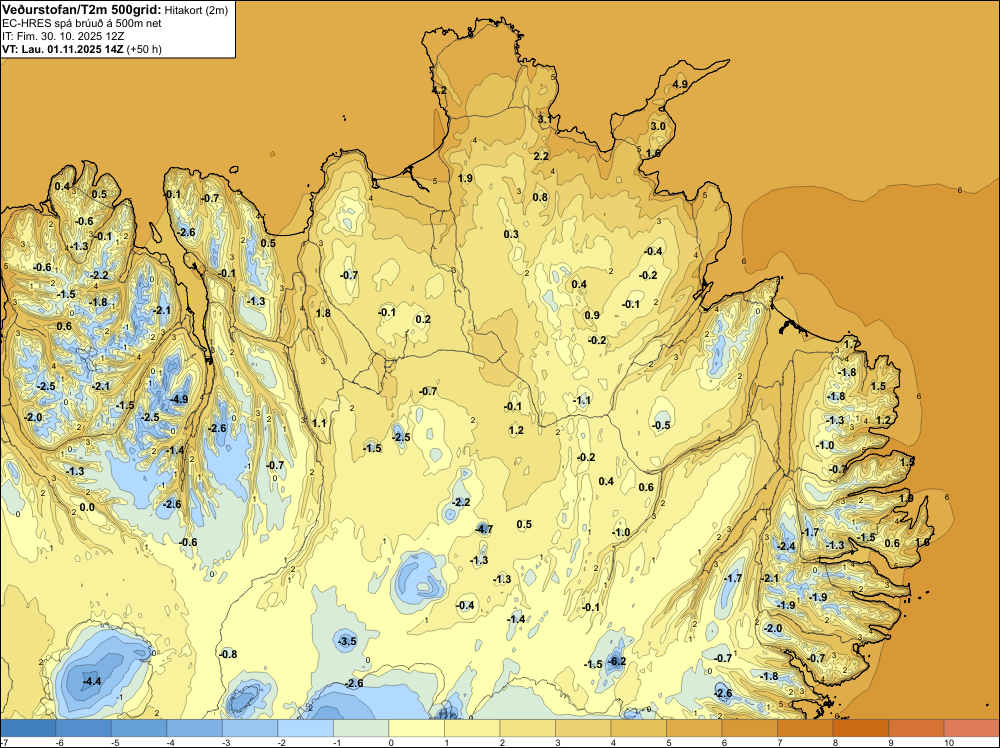Click the 'EC-HRES spá brúuð á 500m net' line

82,24
